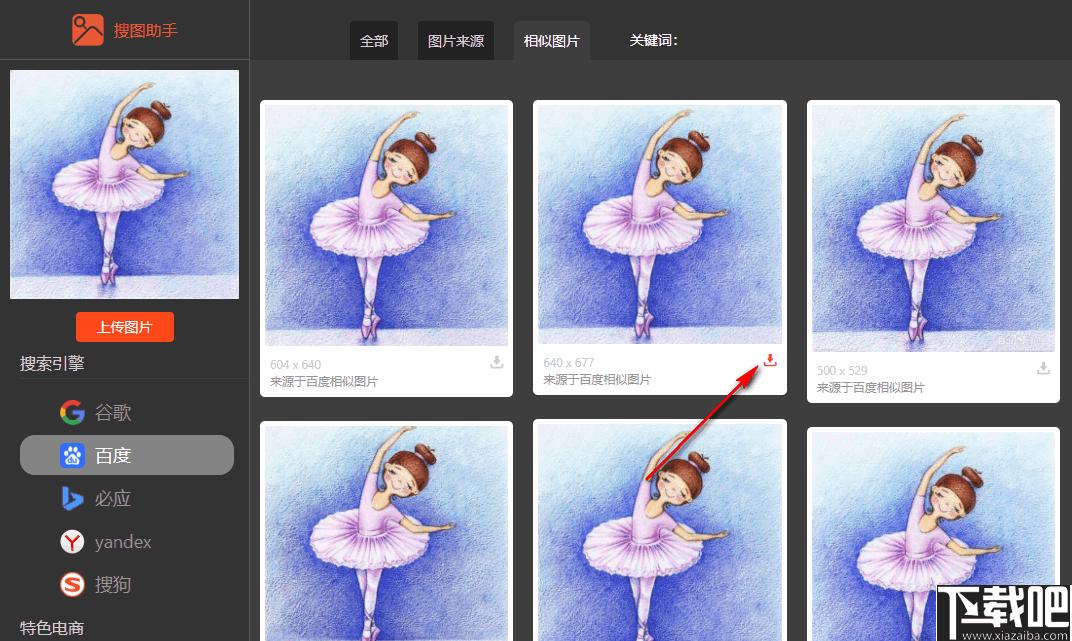Image resolution: width=1072 pixels, height=641 pixels.
Task: Click the Yandex logo icon
Action: pos(72,541)
